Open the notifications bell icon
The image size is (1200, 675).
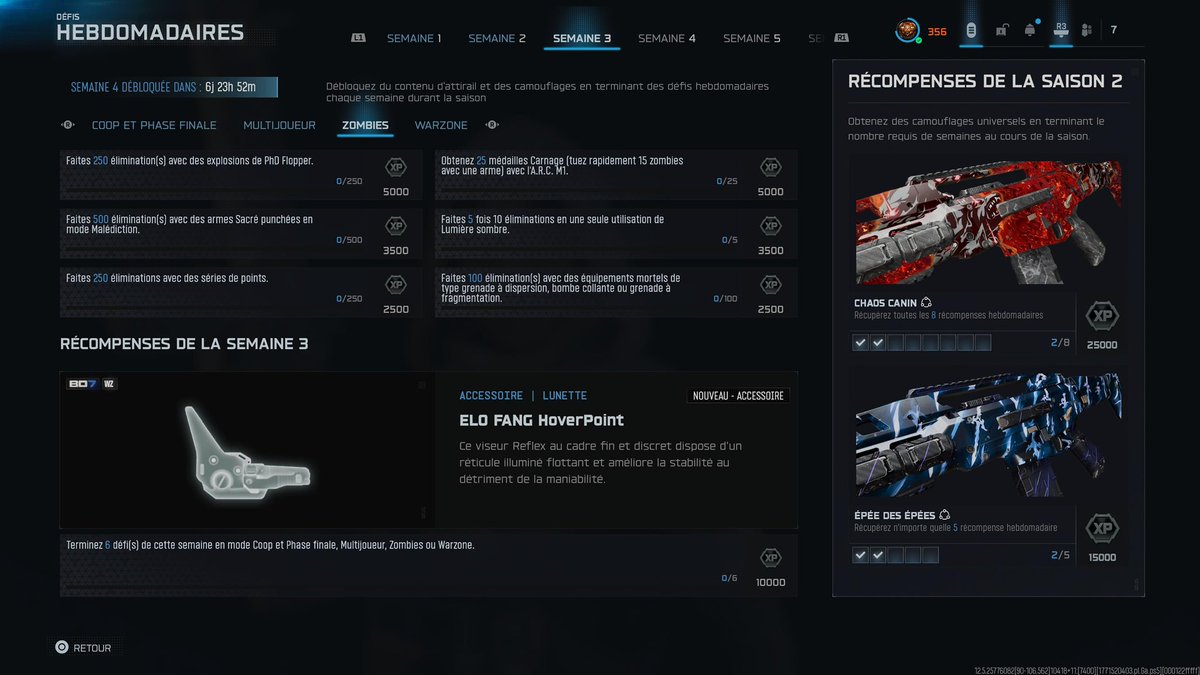[x=1030, y=31]
